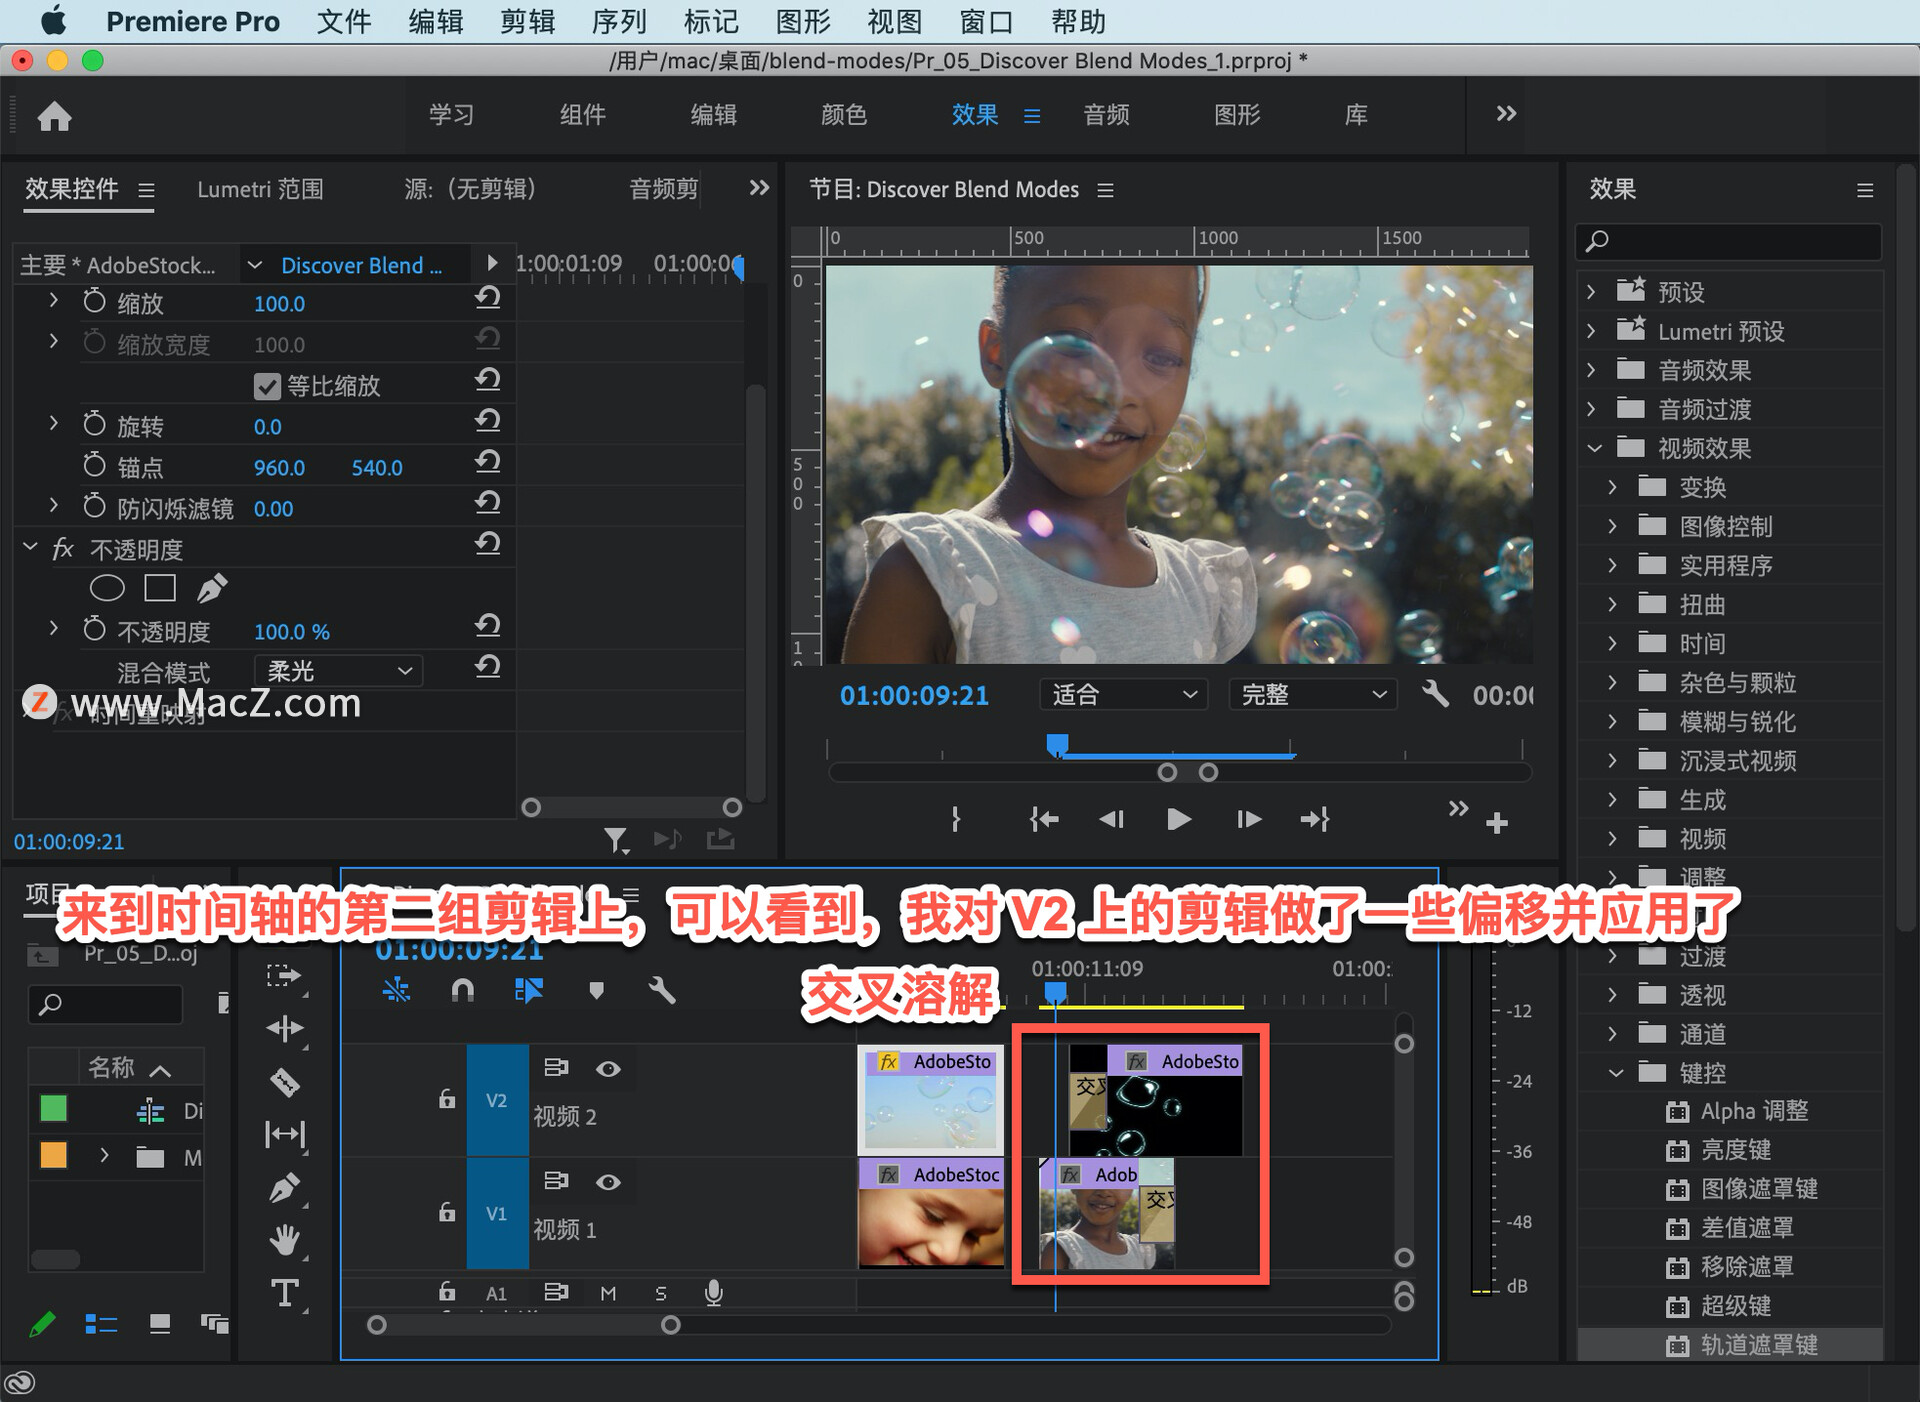This screenshot has height=1402, width=1920.
Task: Reset the 缩放 parameter
Action: click(x=487, y=298)
